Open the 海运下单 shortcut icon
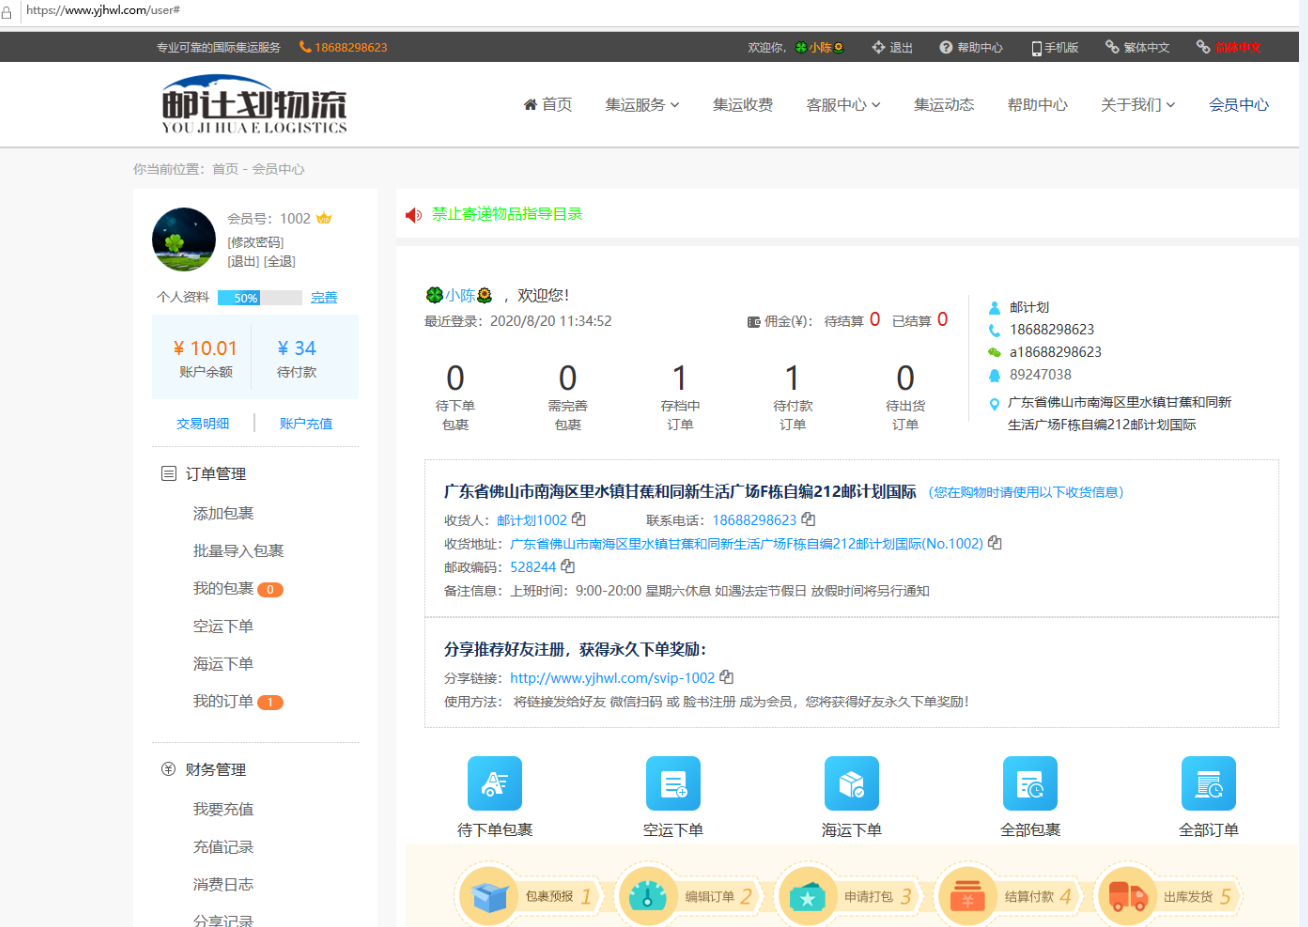The width and height of the screenshot is (1308, 927). click(x=851, y=783)
